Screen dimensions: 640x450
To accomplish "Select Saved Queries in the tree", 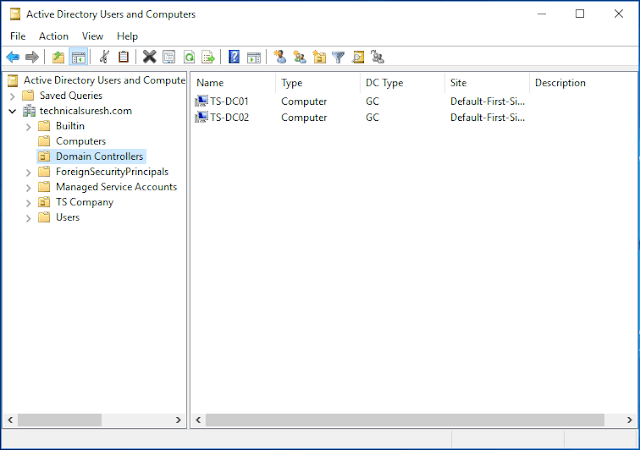I will (x=71, y=96).
